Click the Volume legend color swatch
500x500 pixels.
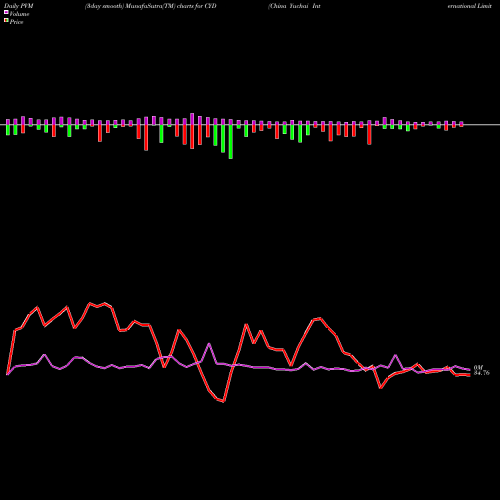tap(6, 12)
